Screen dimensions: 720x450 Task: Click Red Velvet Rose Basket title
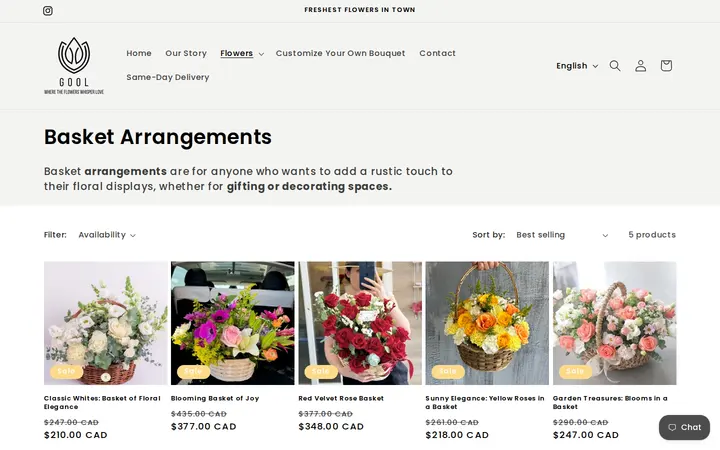(341, 399)
